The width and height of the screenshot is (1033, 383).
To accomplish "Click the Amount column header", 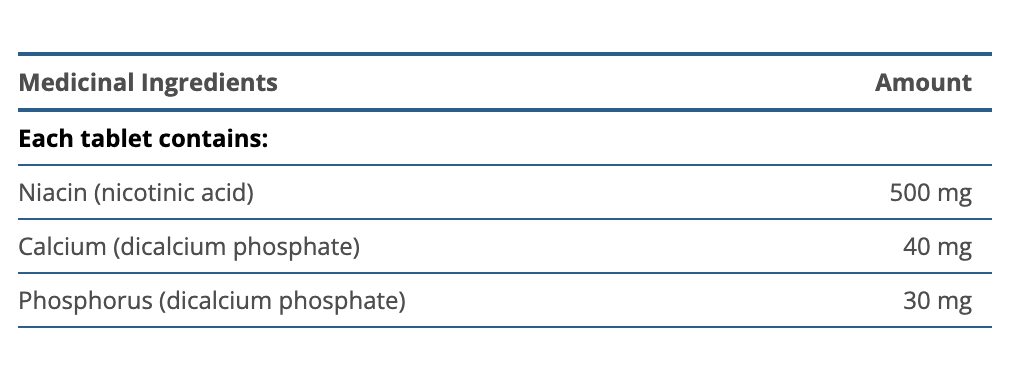I will [x=923, y=83].
